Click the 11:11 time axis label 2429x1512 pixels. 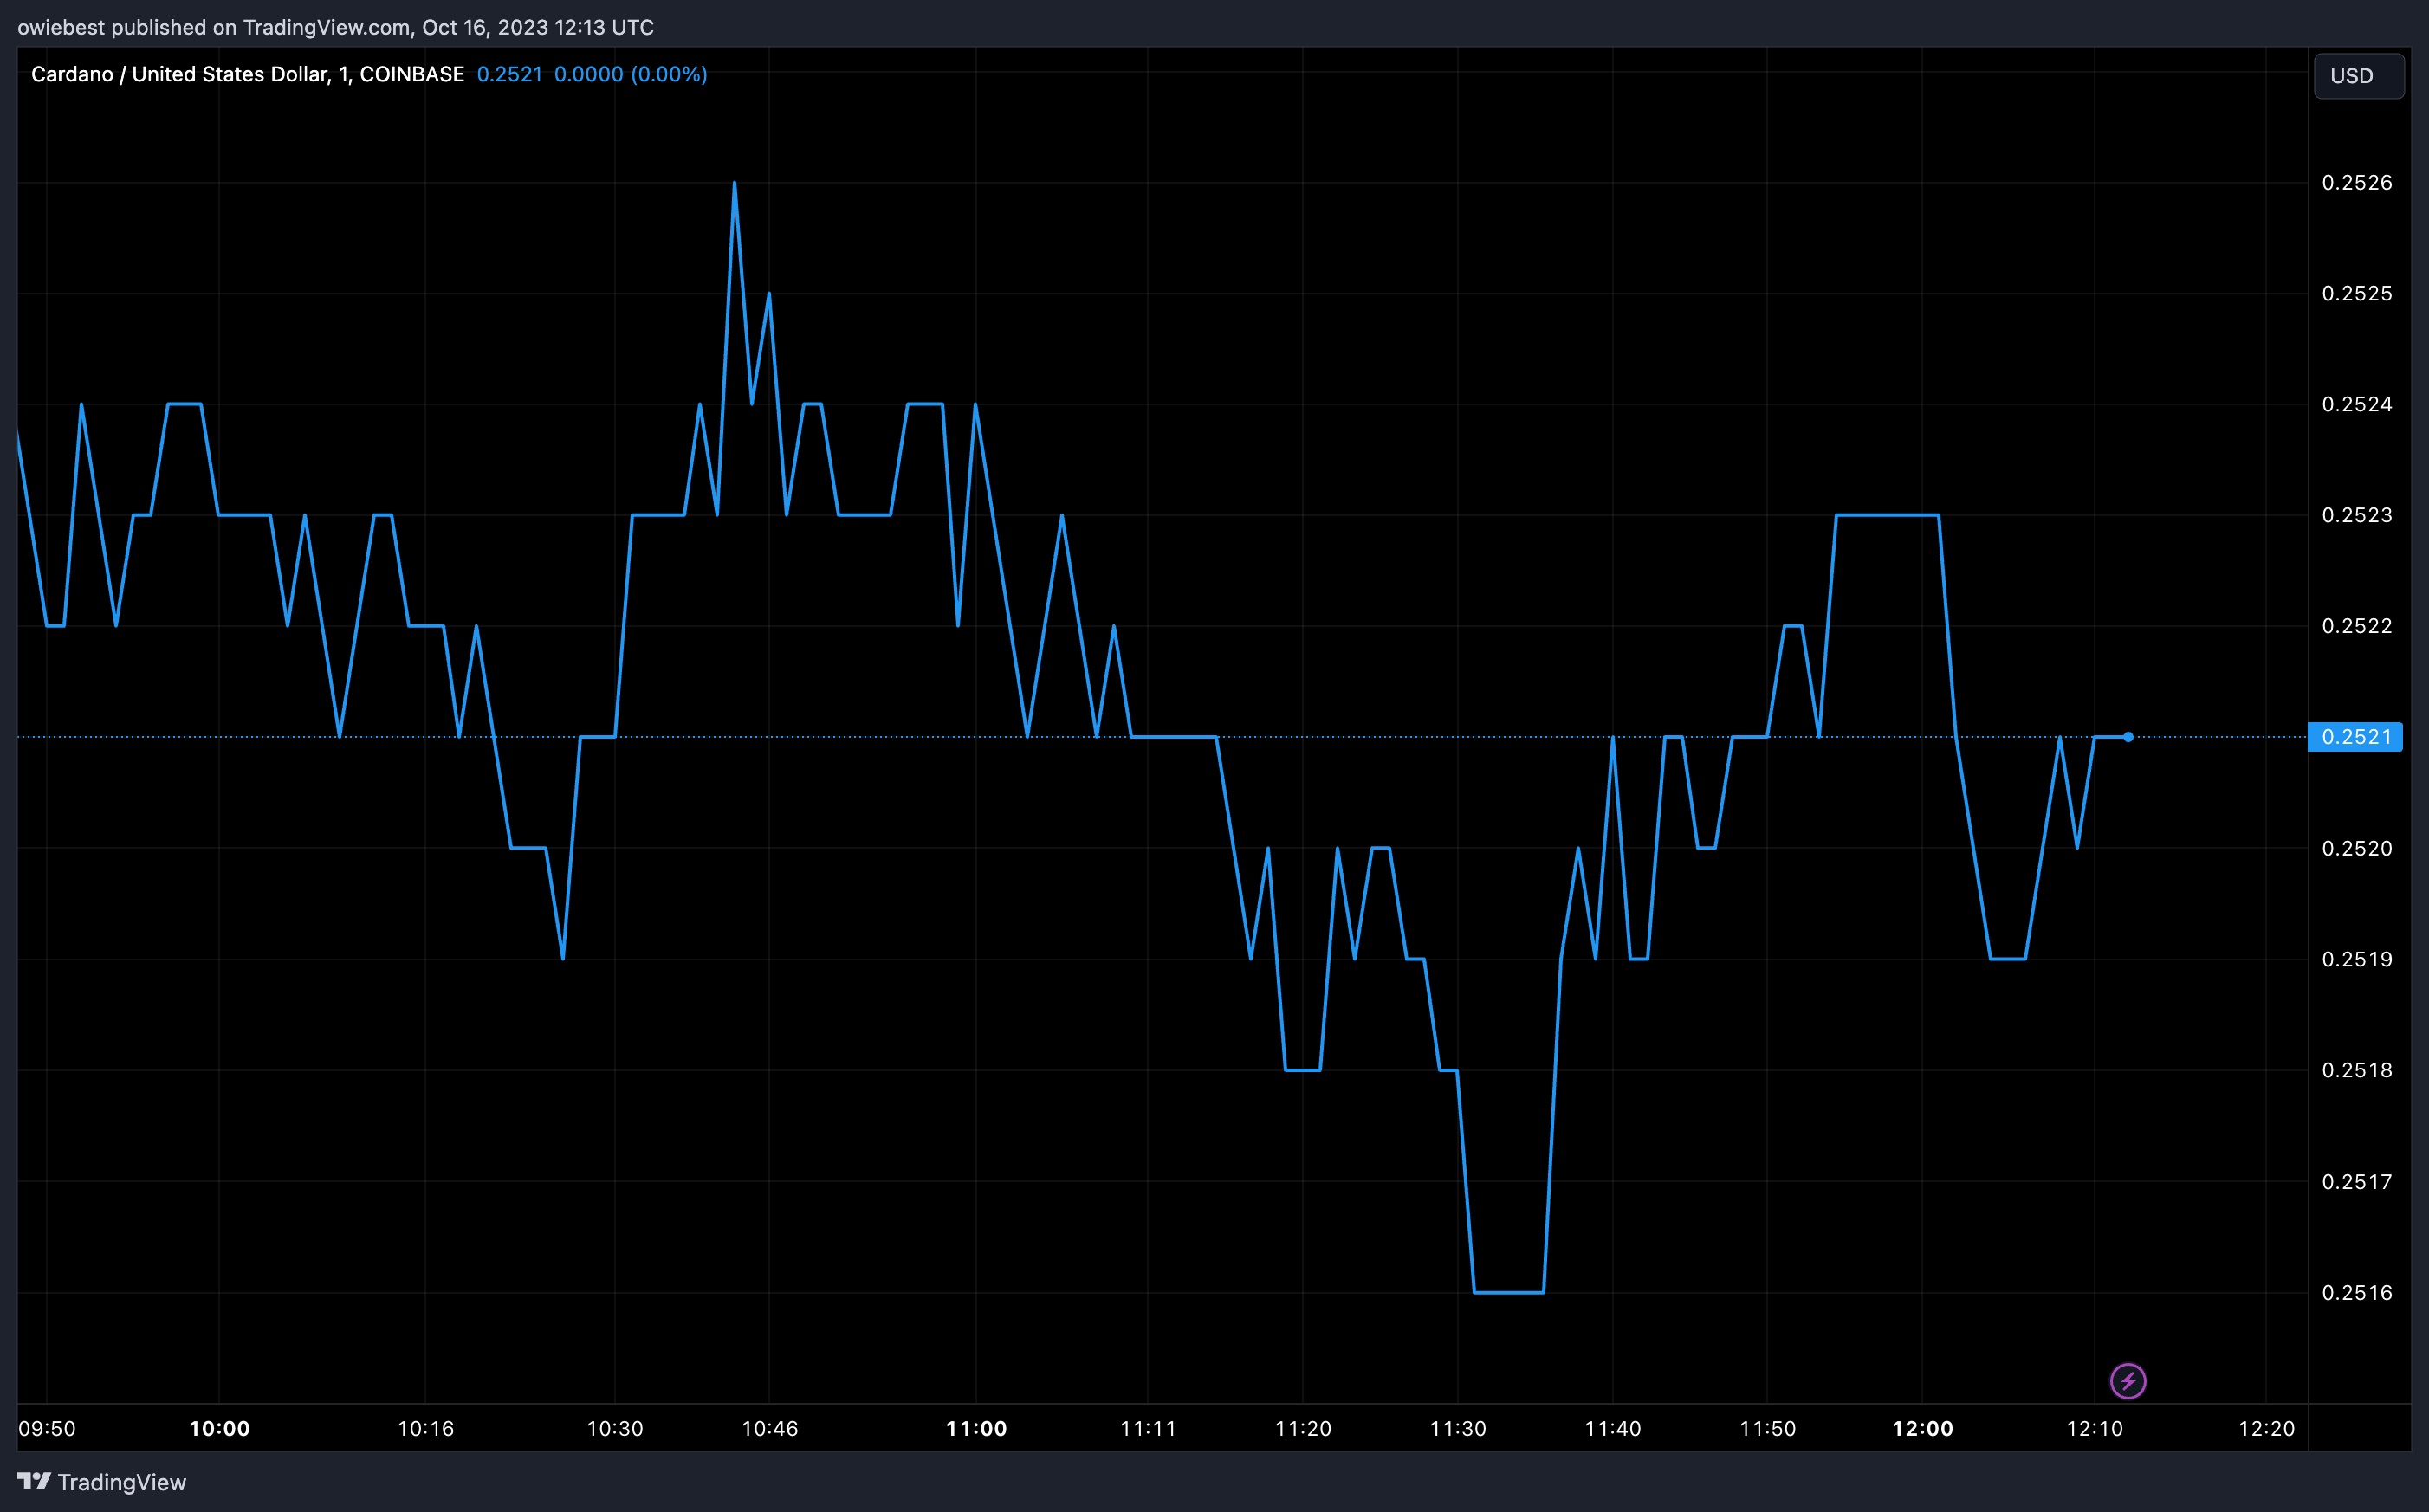click(1148, 1428)
